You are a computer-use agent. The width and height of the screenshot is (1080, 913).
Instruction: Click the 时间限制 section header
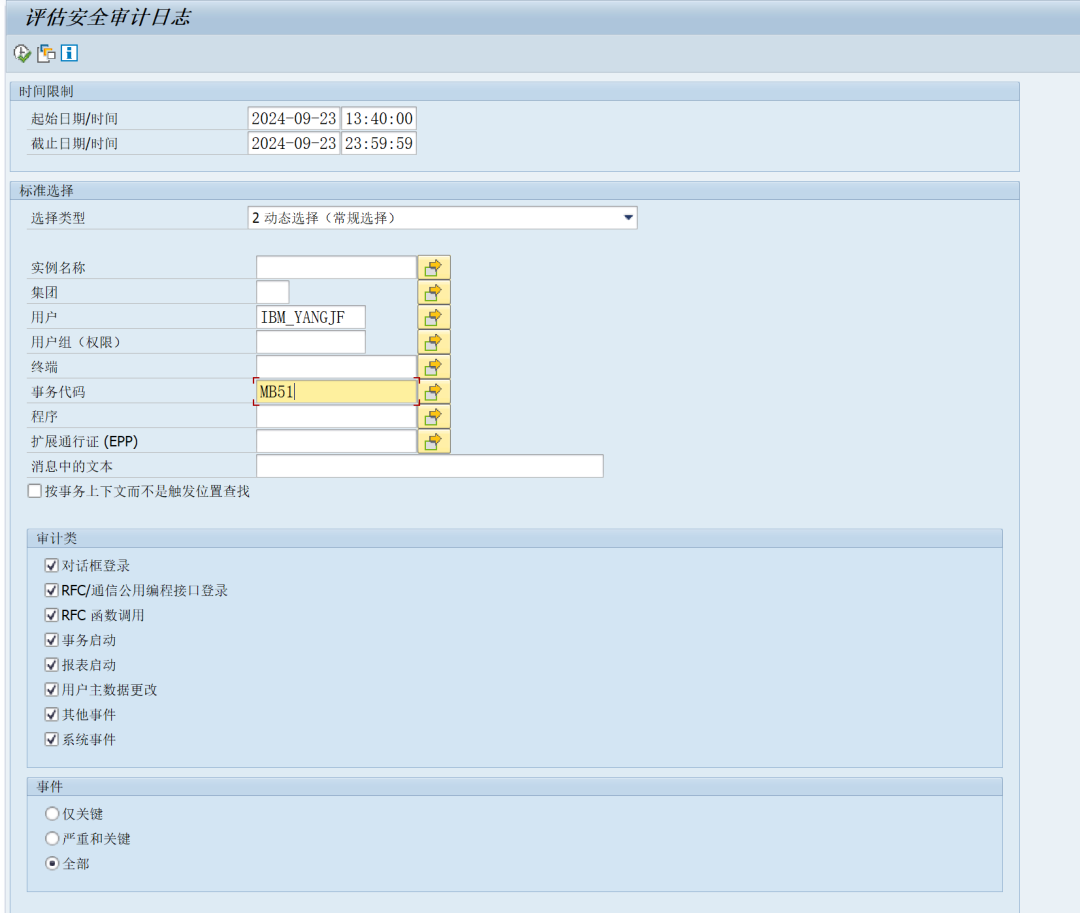pos(46,92)
